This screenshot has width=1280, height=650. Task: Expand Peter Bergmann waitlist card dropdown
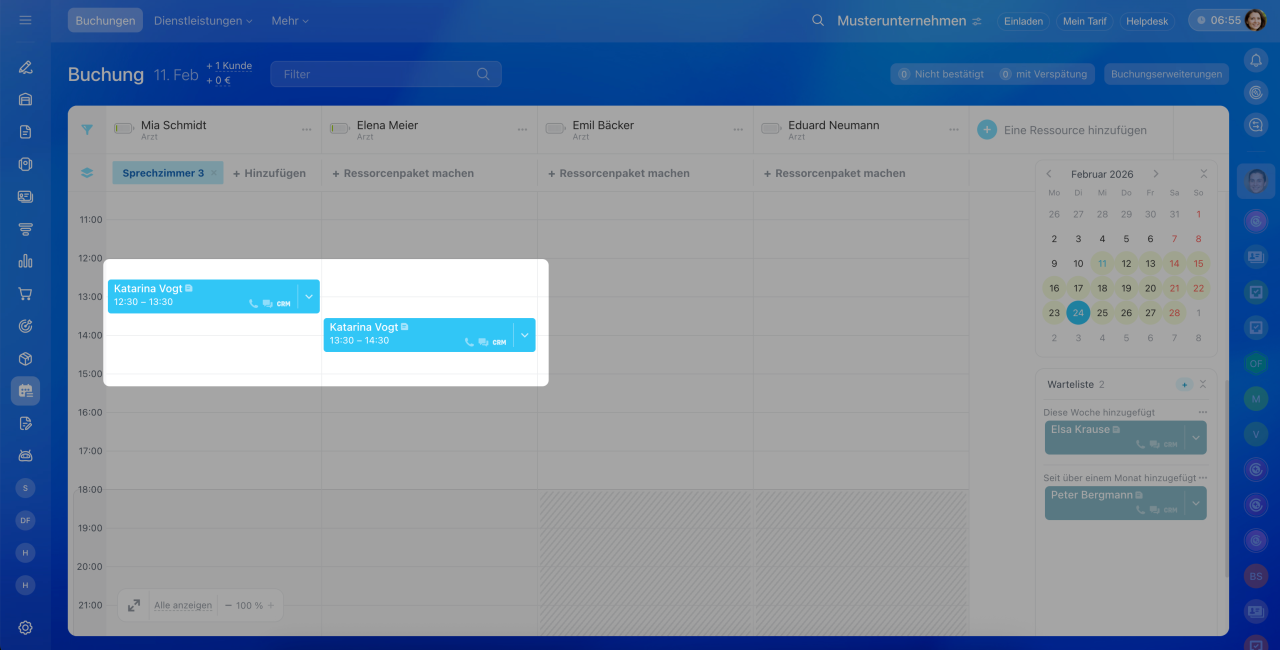pyautogui.click(x=1196, y=503)
